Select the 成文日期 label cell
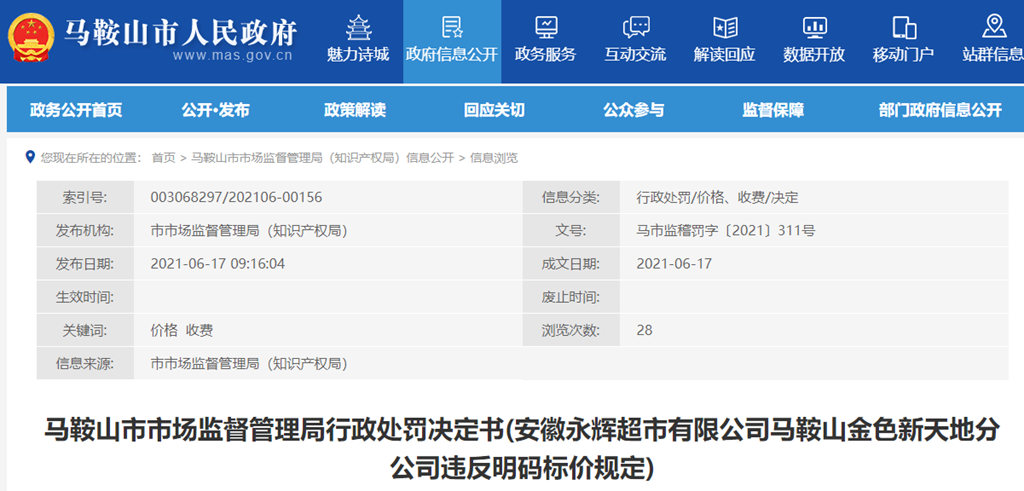Image resolution: width=1024 pixels, height=491 pixels. coord(571,264)
